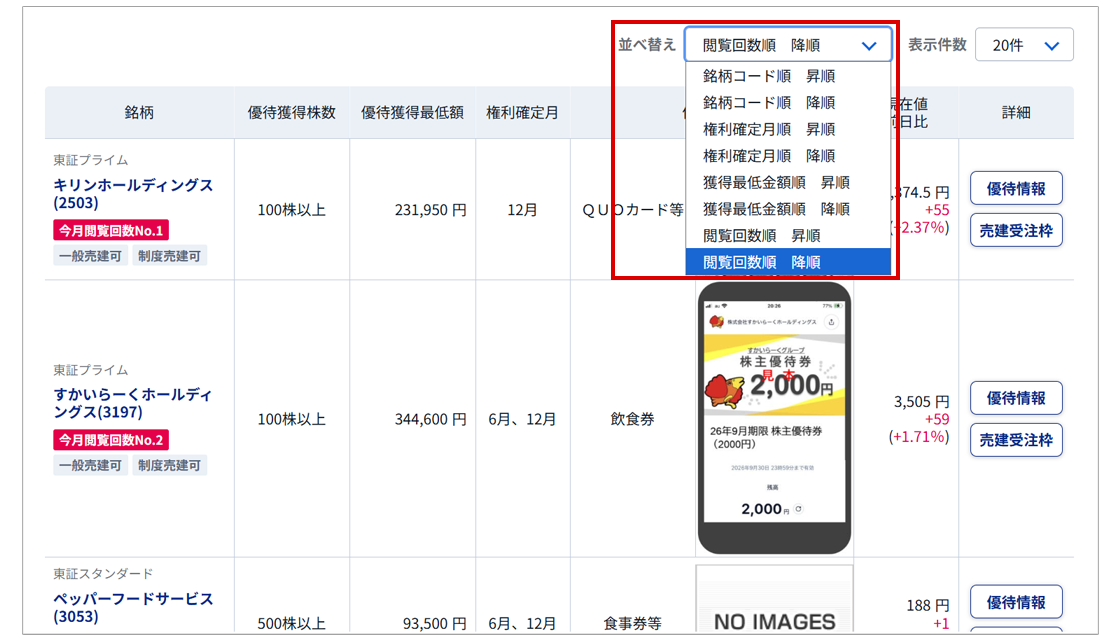
Task: View すかいらーく 株主優待券 phone image
Action: (x=775, y=418)
